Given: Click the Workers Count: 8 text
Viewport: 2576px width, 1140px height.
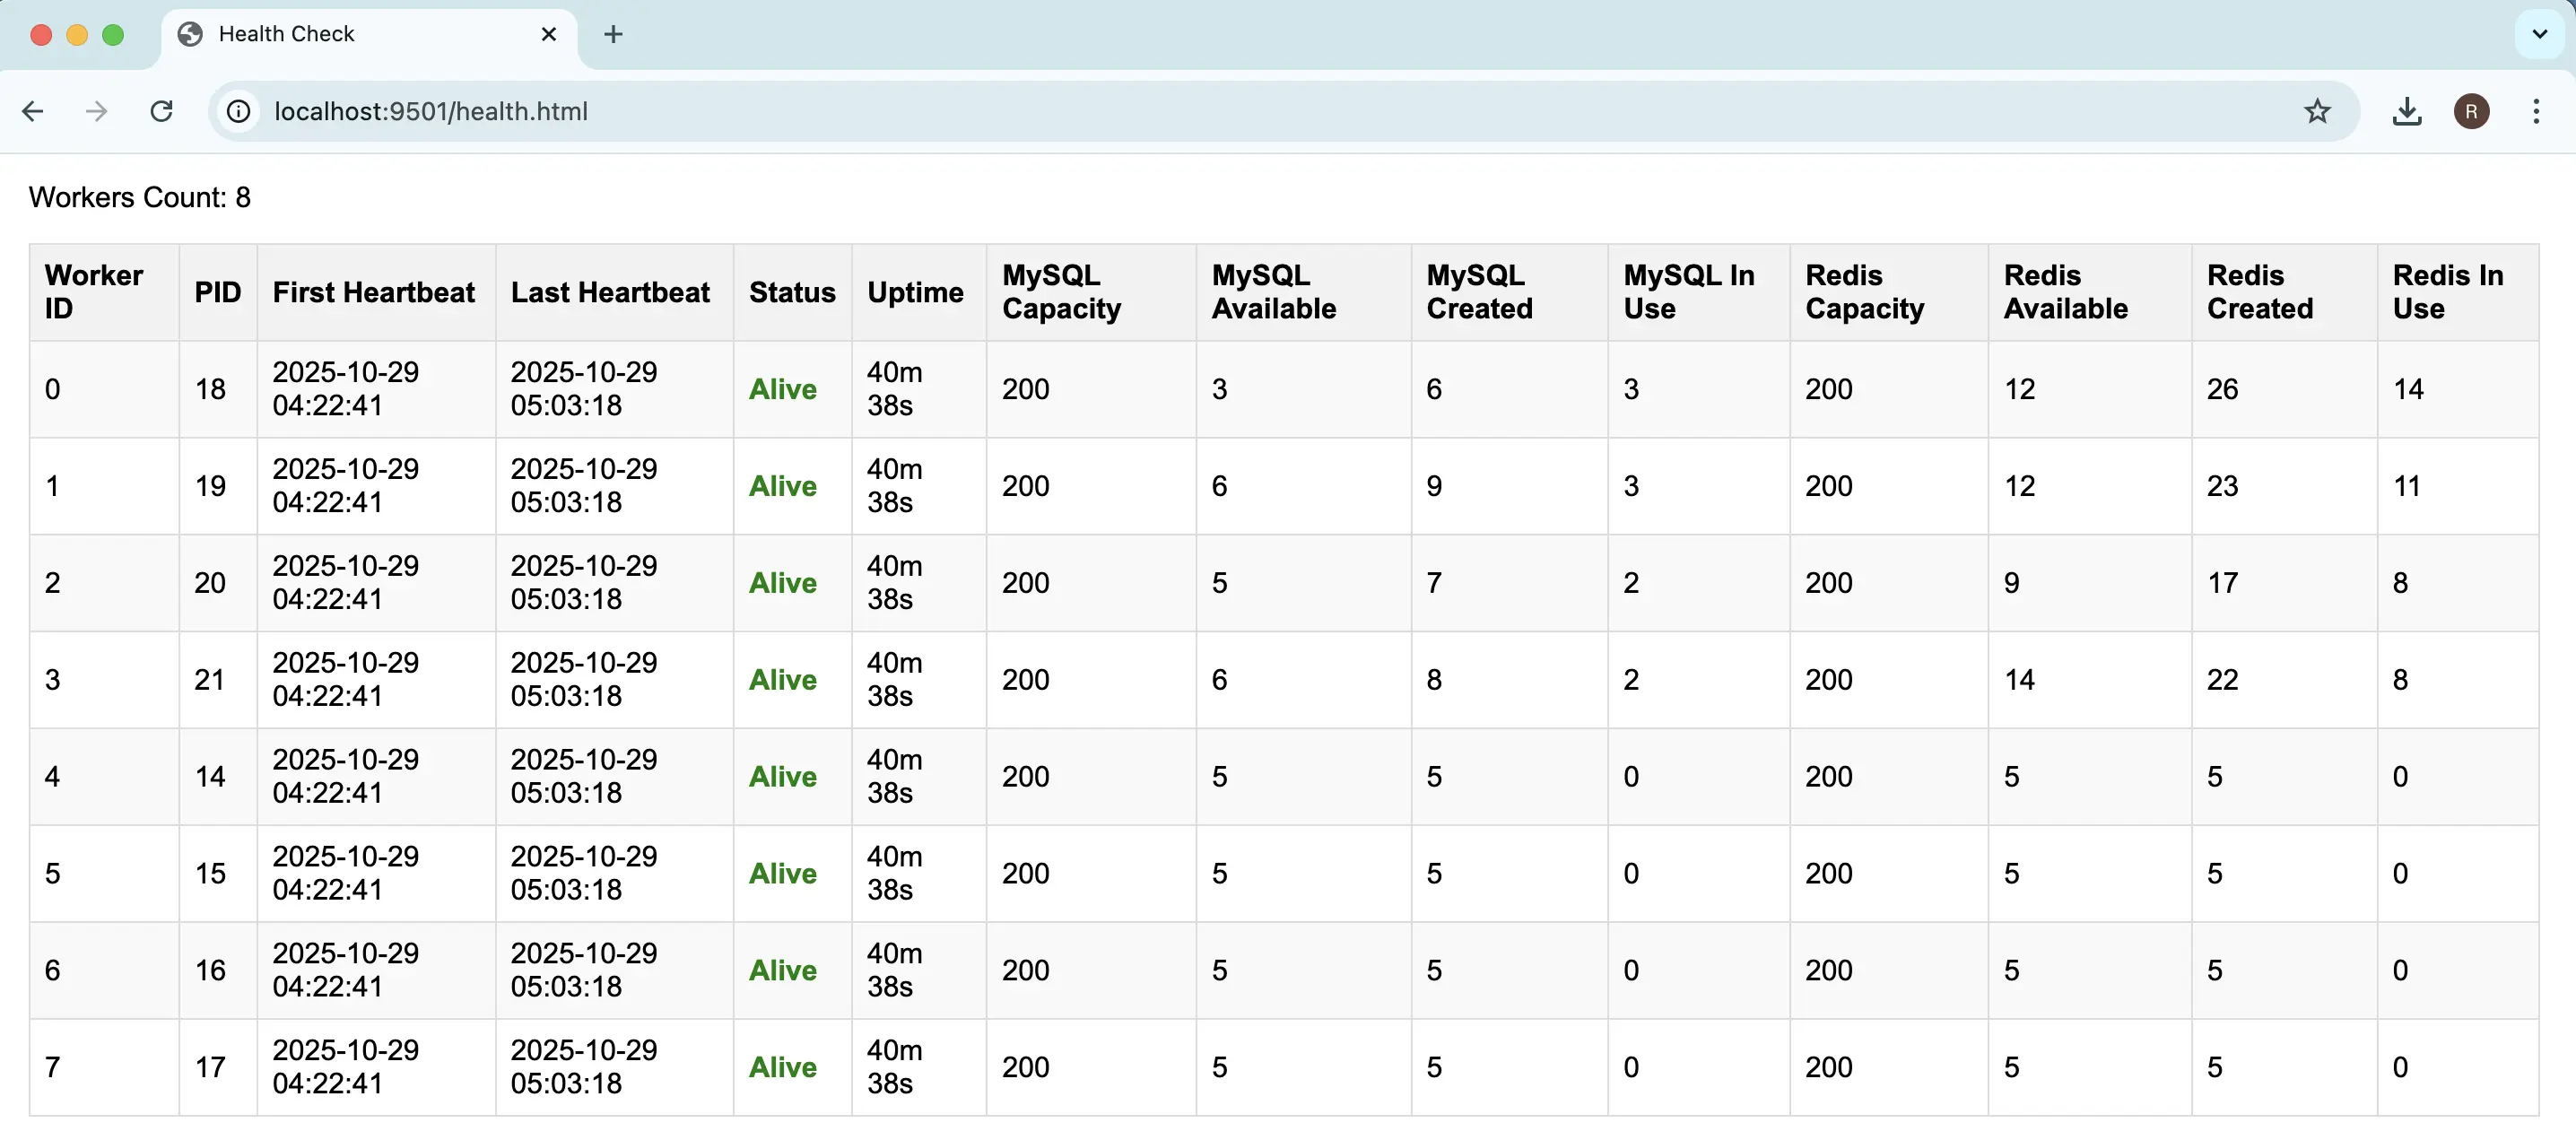Looking at the screenshot, I should click(139, 197).
